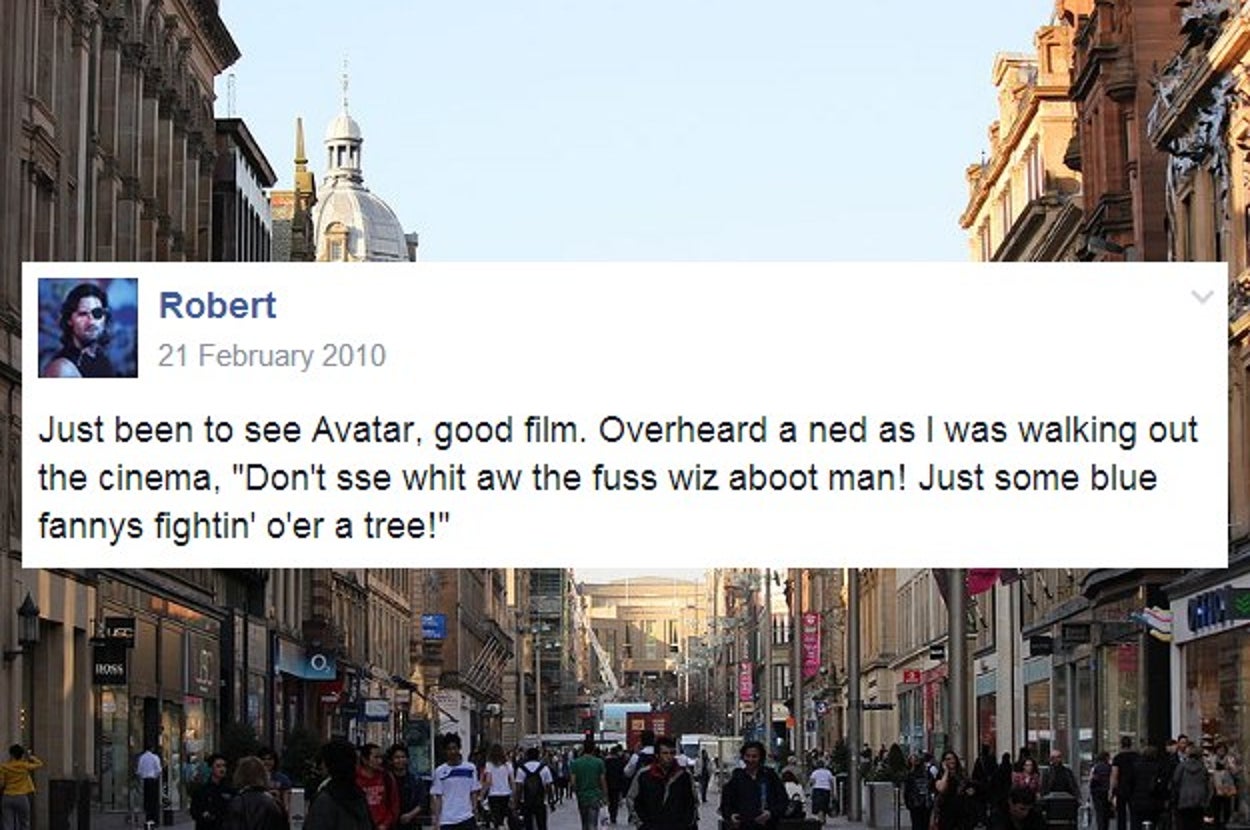This screenshot has height=830, width=1250.
Task: Click the red sign box in street centre
Action: pyautogui.click(x=648, y=731)
